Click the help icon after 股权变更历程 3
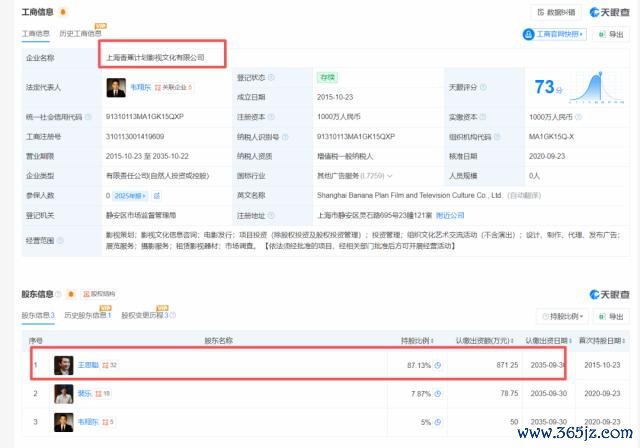This screenshot has height=448, width=640. [x=173, y=315]
